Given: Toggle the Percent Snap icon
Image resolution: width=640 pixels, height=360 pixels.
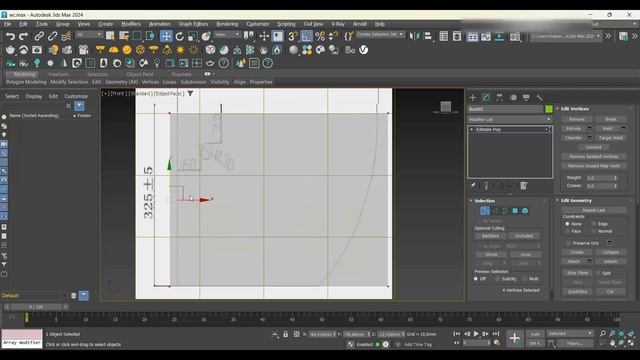Looking at the screenshot, I should (320, 36).
